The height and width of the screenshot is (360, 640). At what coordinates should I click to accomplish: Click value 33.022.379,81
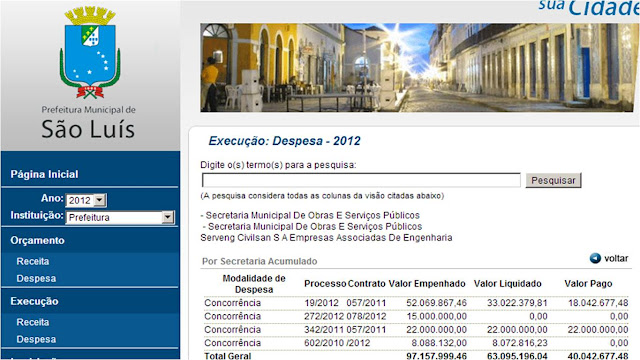coord(517,303)
